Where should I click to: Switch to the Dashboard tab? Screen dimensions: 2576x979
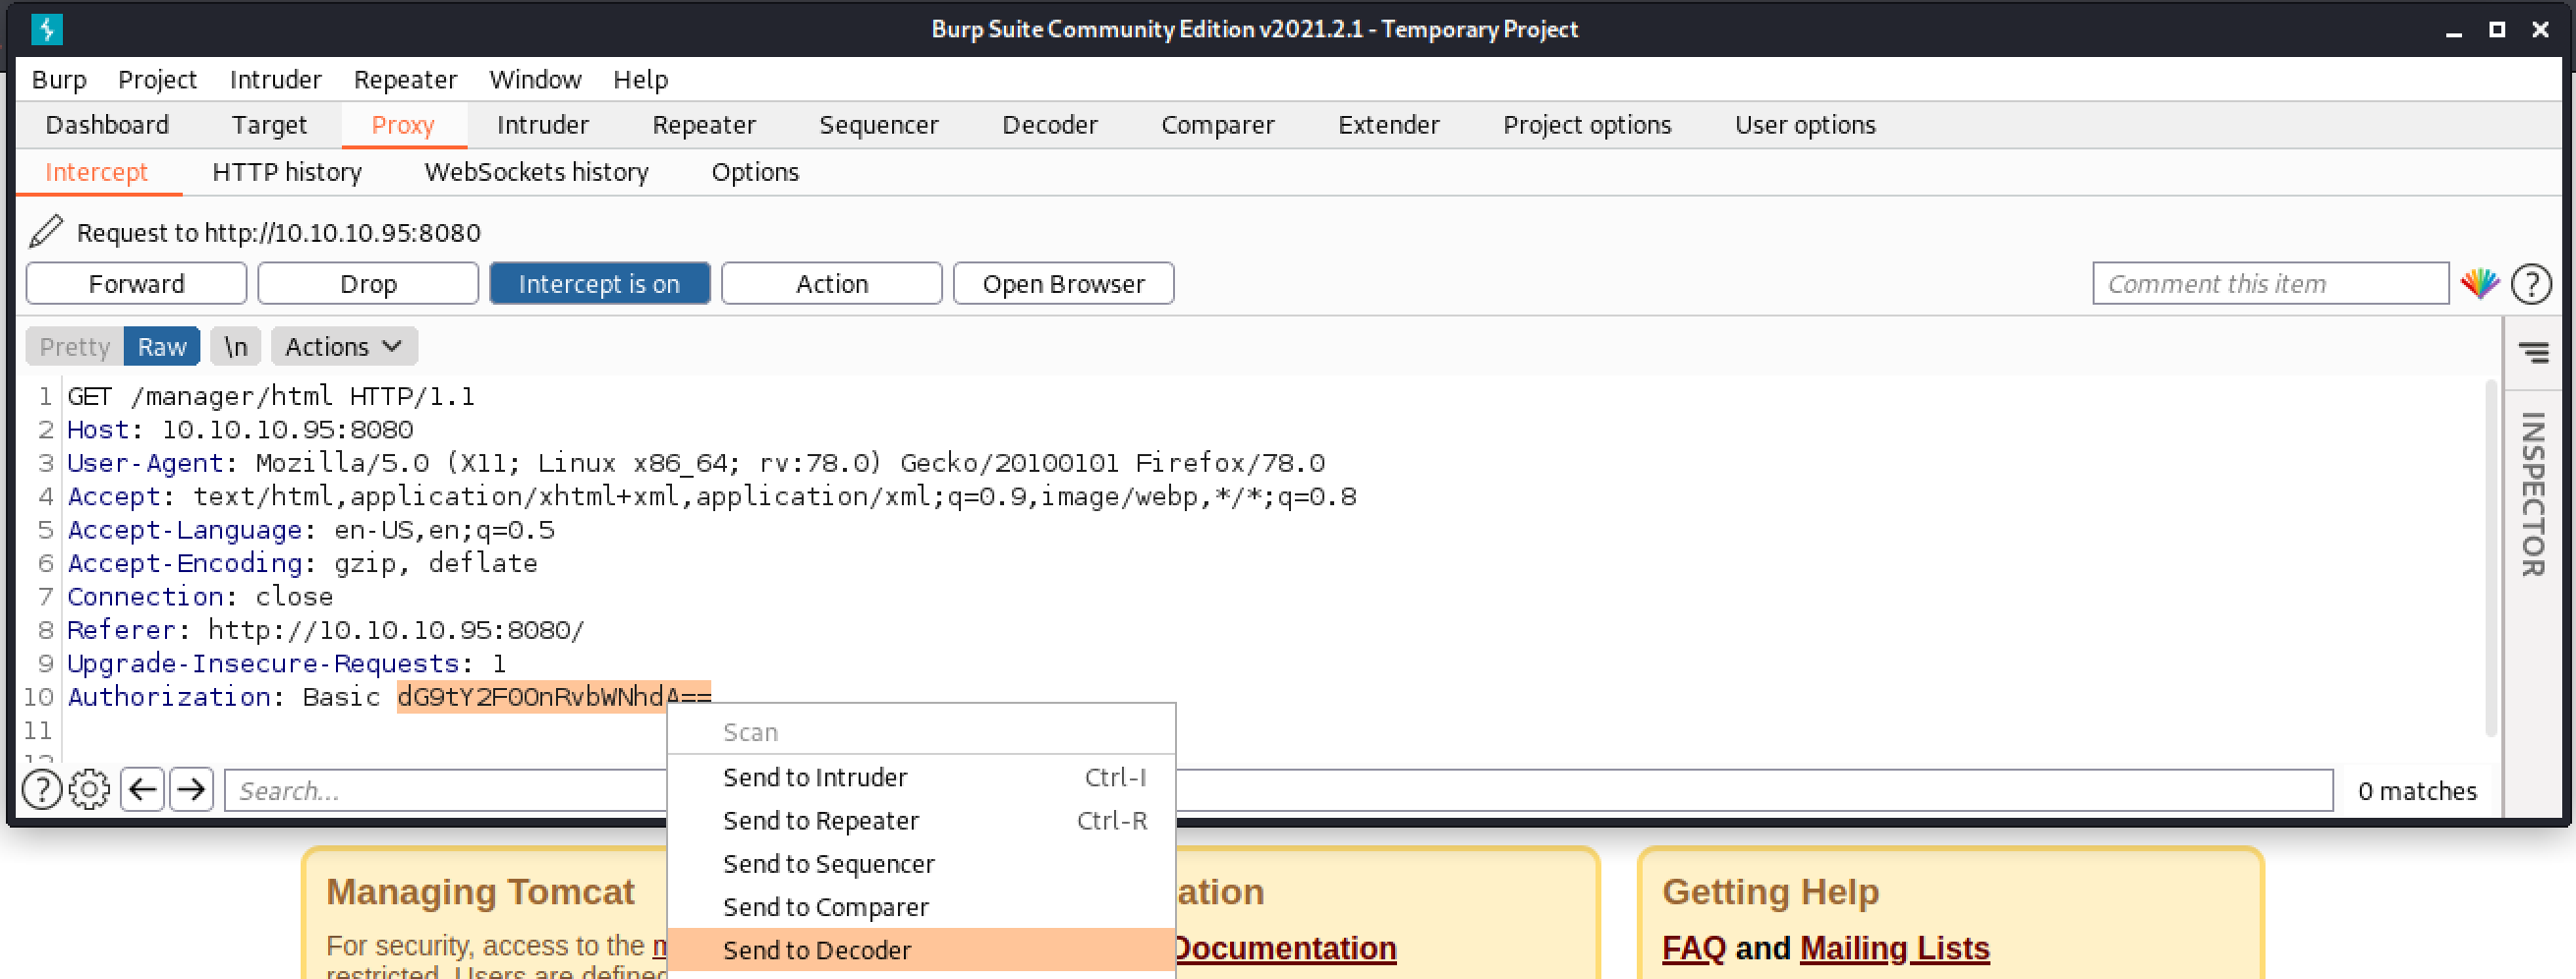coord(107,125)
